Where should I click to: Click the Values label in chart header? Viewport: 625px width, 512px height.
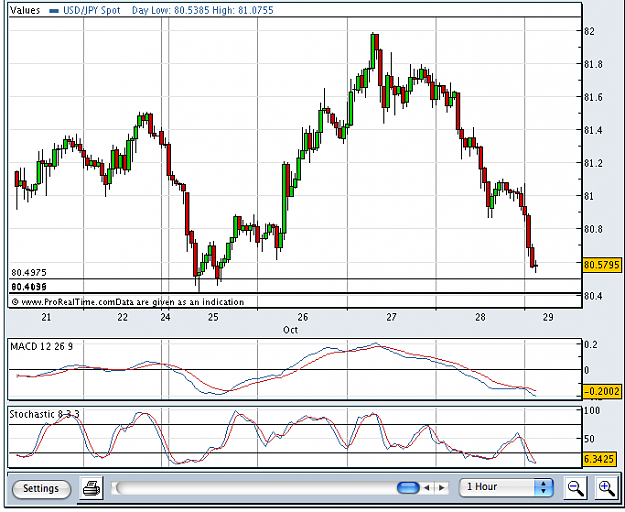coord(25,10)
